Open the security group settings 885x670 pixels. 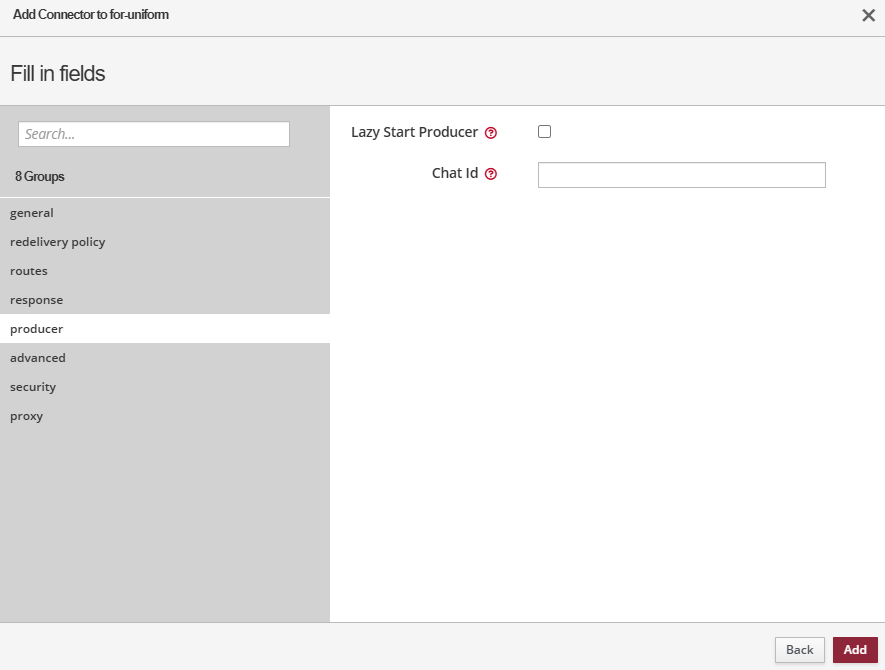tap(33, 387)
